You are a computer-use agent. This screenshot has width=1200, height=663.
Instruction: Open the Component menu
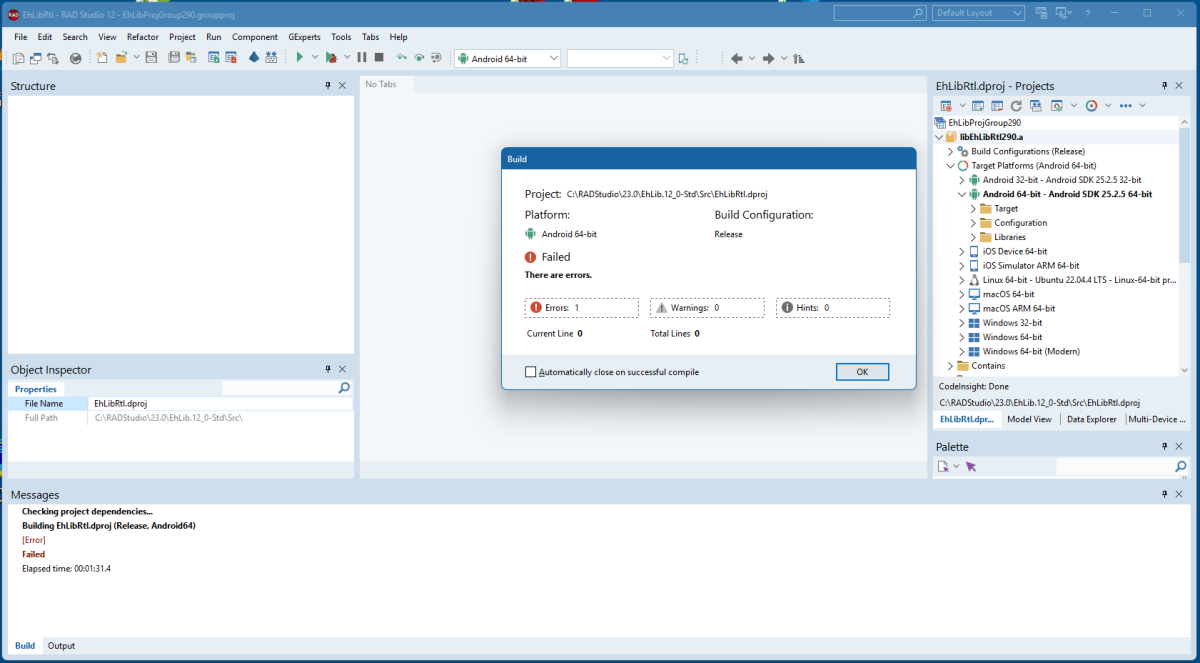(x=254, y=37)
